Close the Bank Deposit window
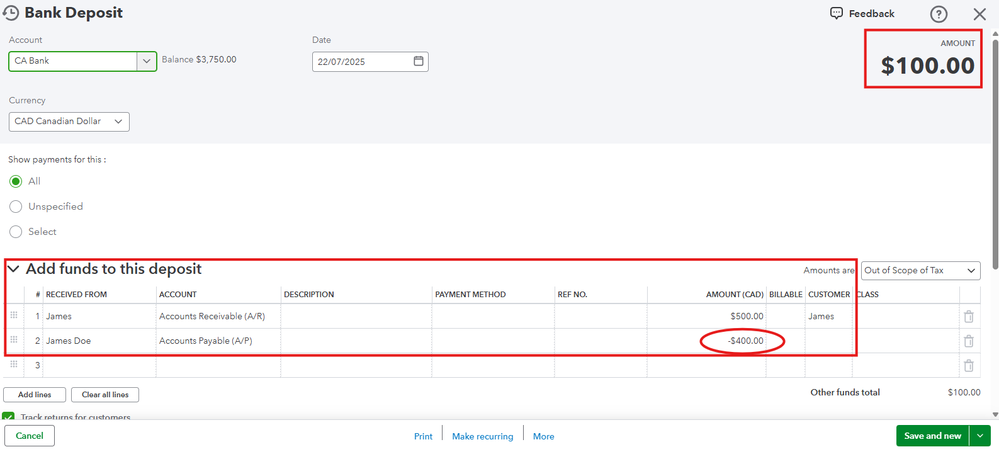Viewport: 999px width, 454px height. pyautogui.click(x=979, y=14)
